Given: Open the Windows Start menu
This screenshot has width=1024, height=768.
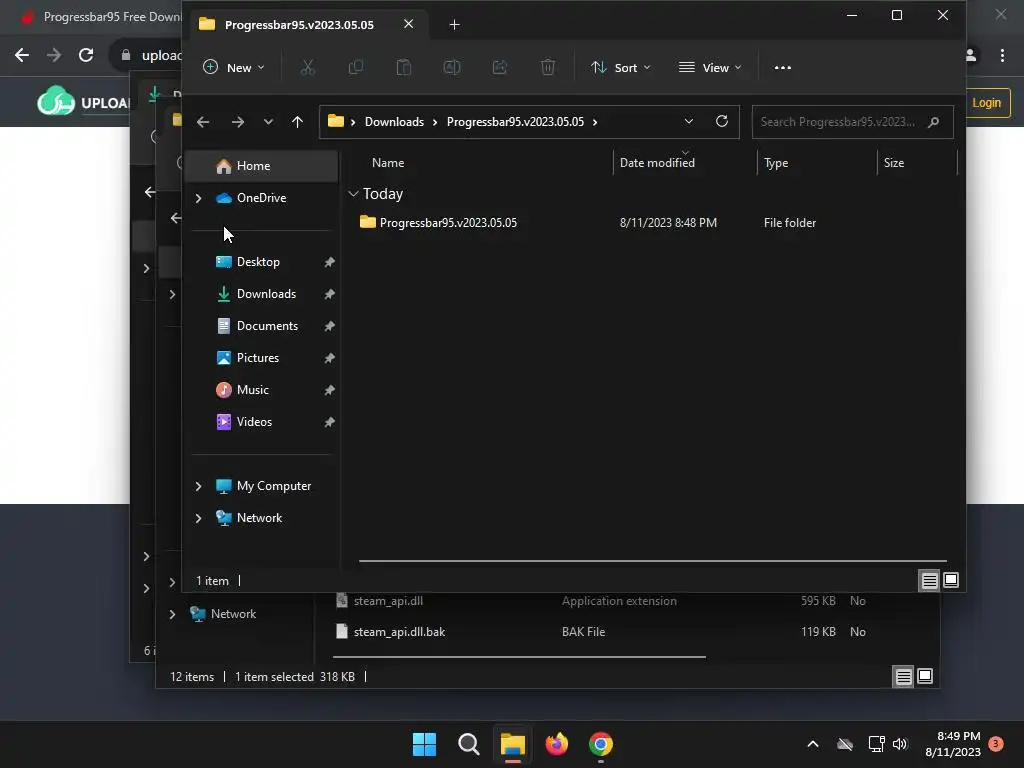Looking at the screenshot, I should click(x=424, y=744).
